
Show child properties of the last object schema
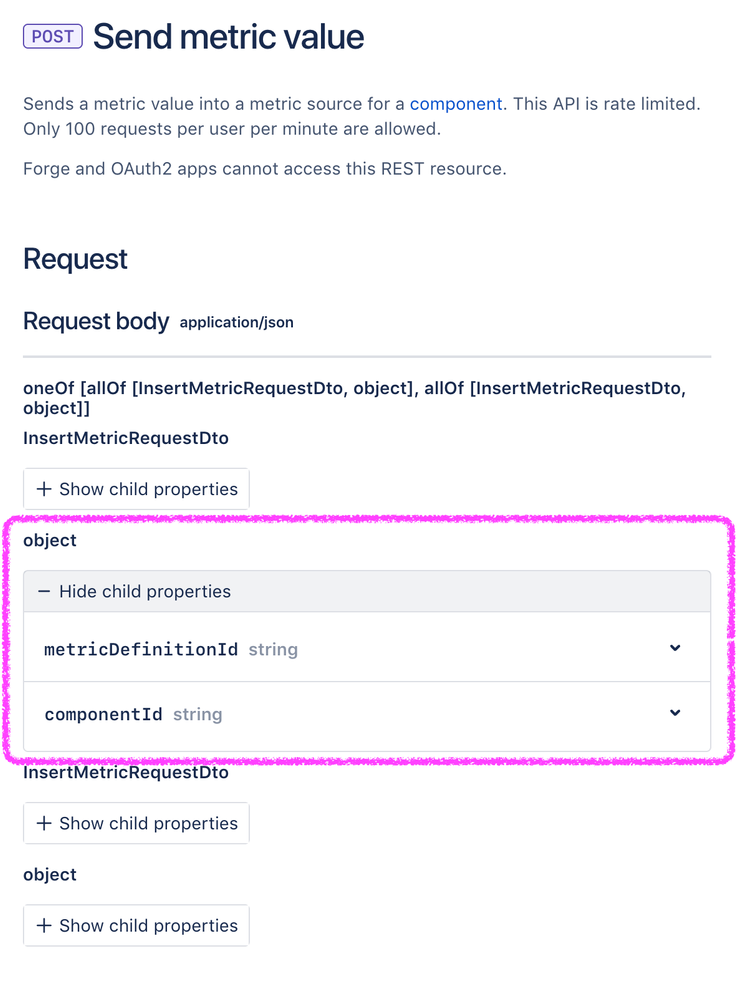coord(136,925)
